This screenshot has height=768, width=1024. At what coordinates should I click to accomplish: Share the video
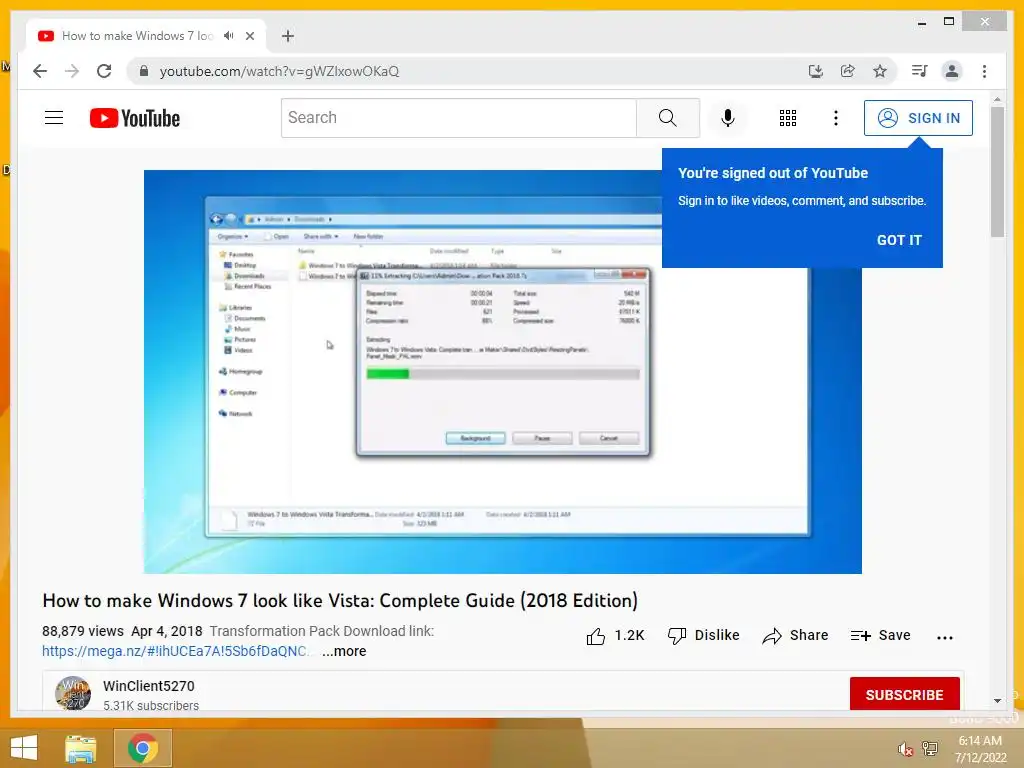[795, 635]
